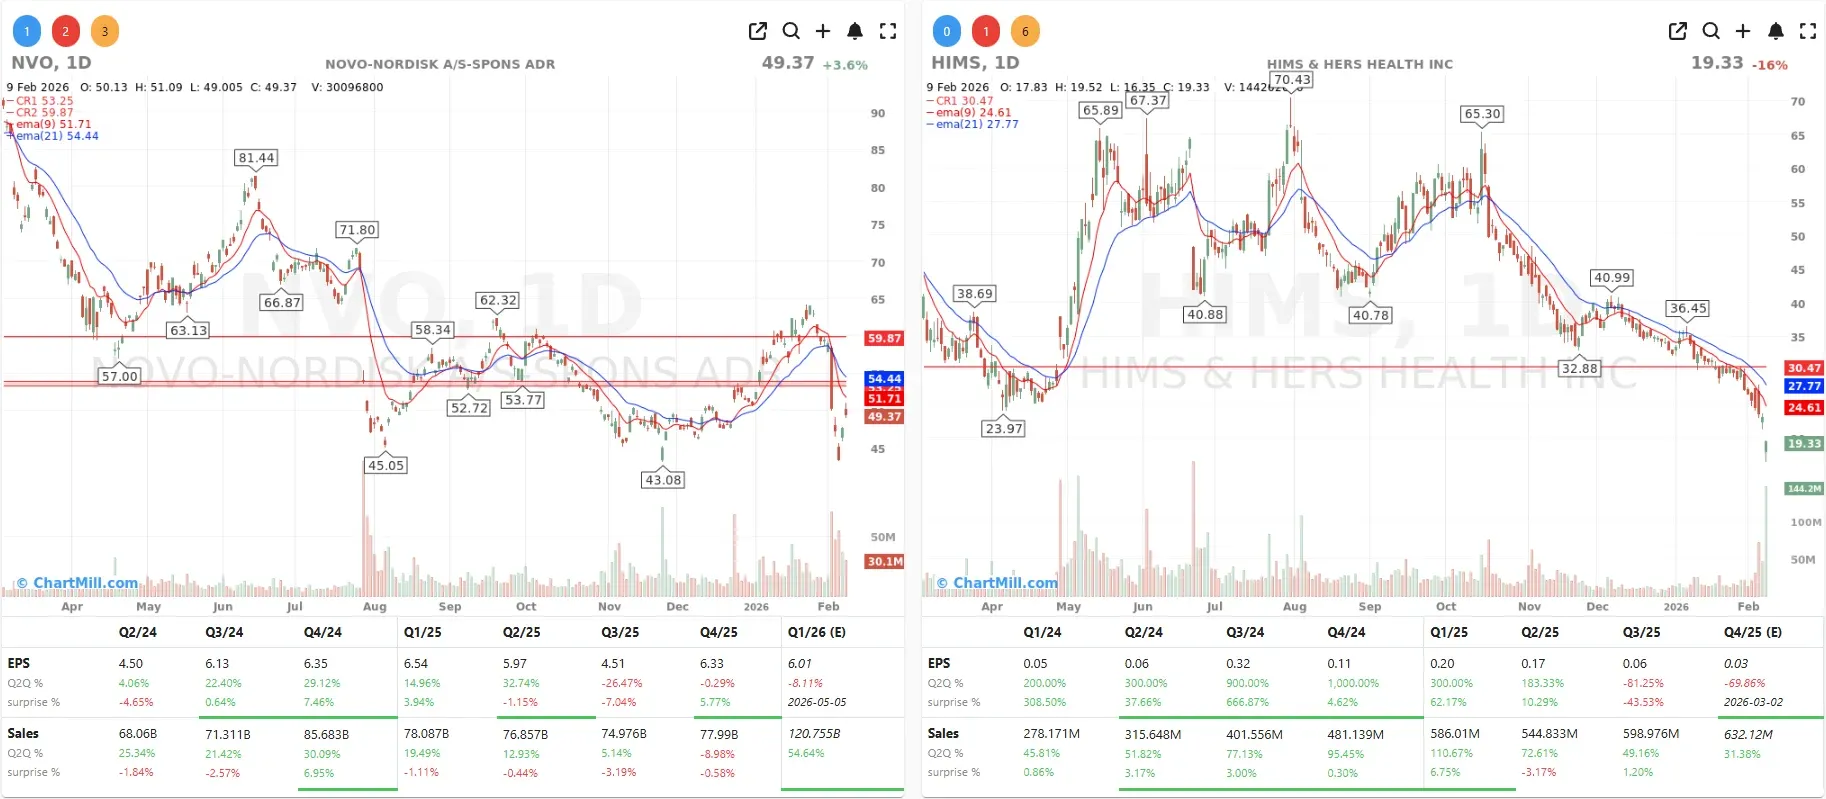Click HIMS Q1/25 sales value 586.01M
The height and width of the screenshot is (799, 1826).
1455,734
